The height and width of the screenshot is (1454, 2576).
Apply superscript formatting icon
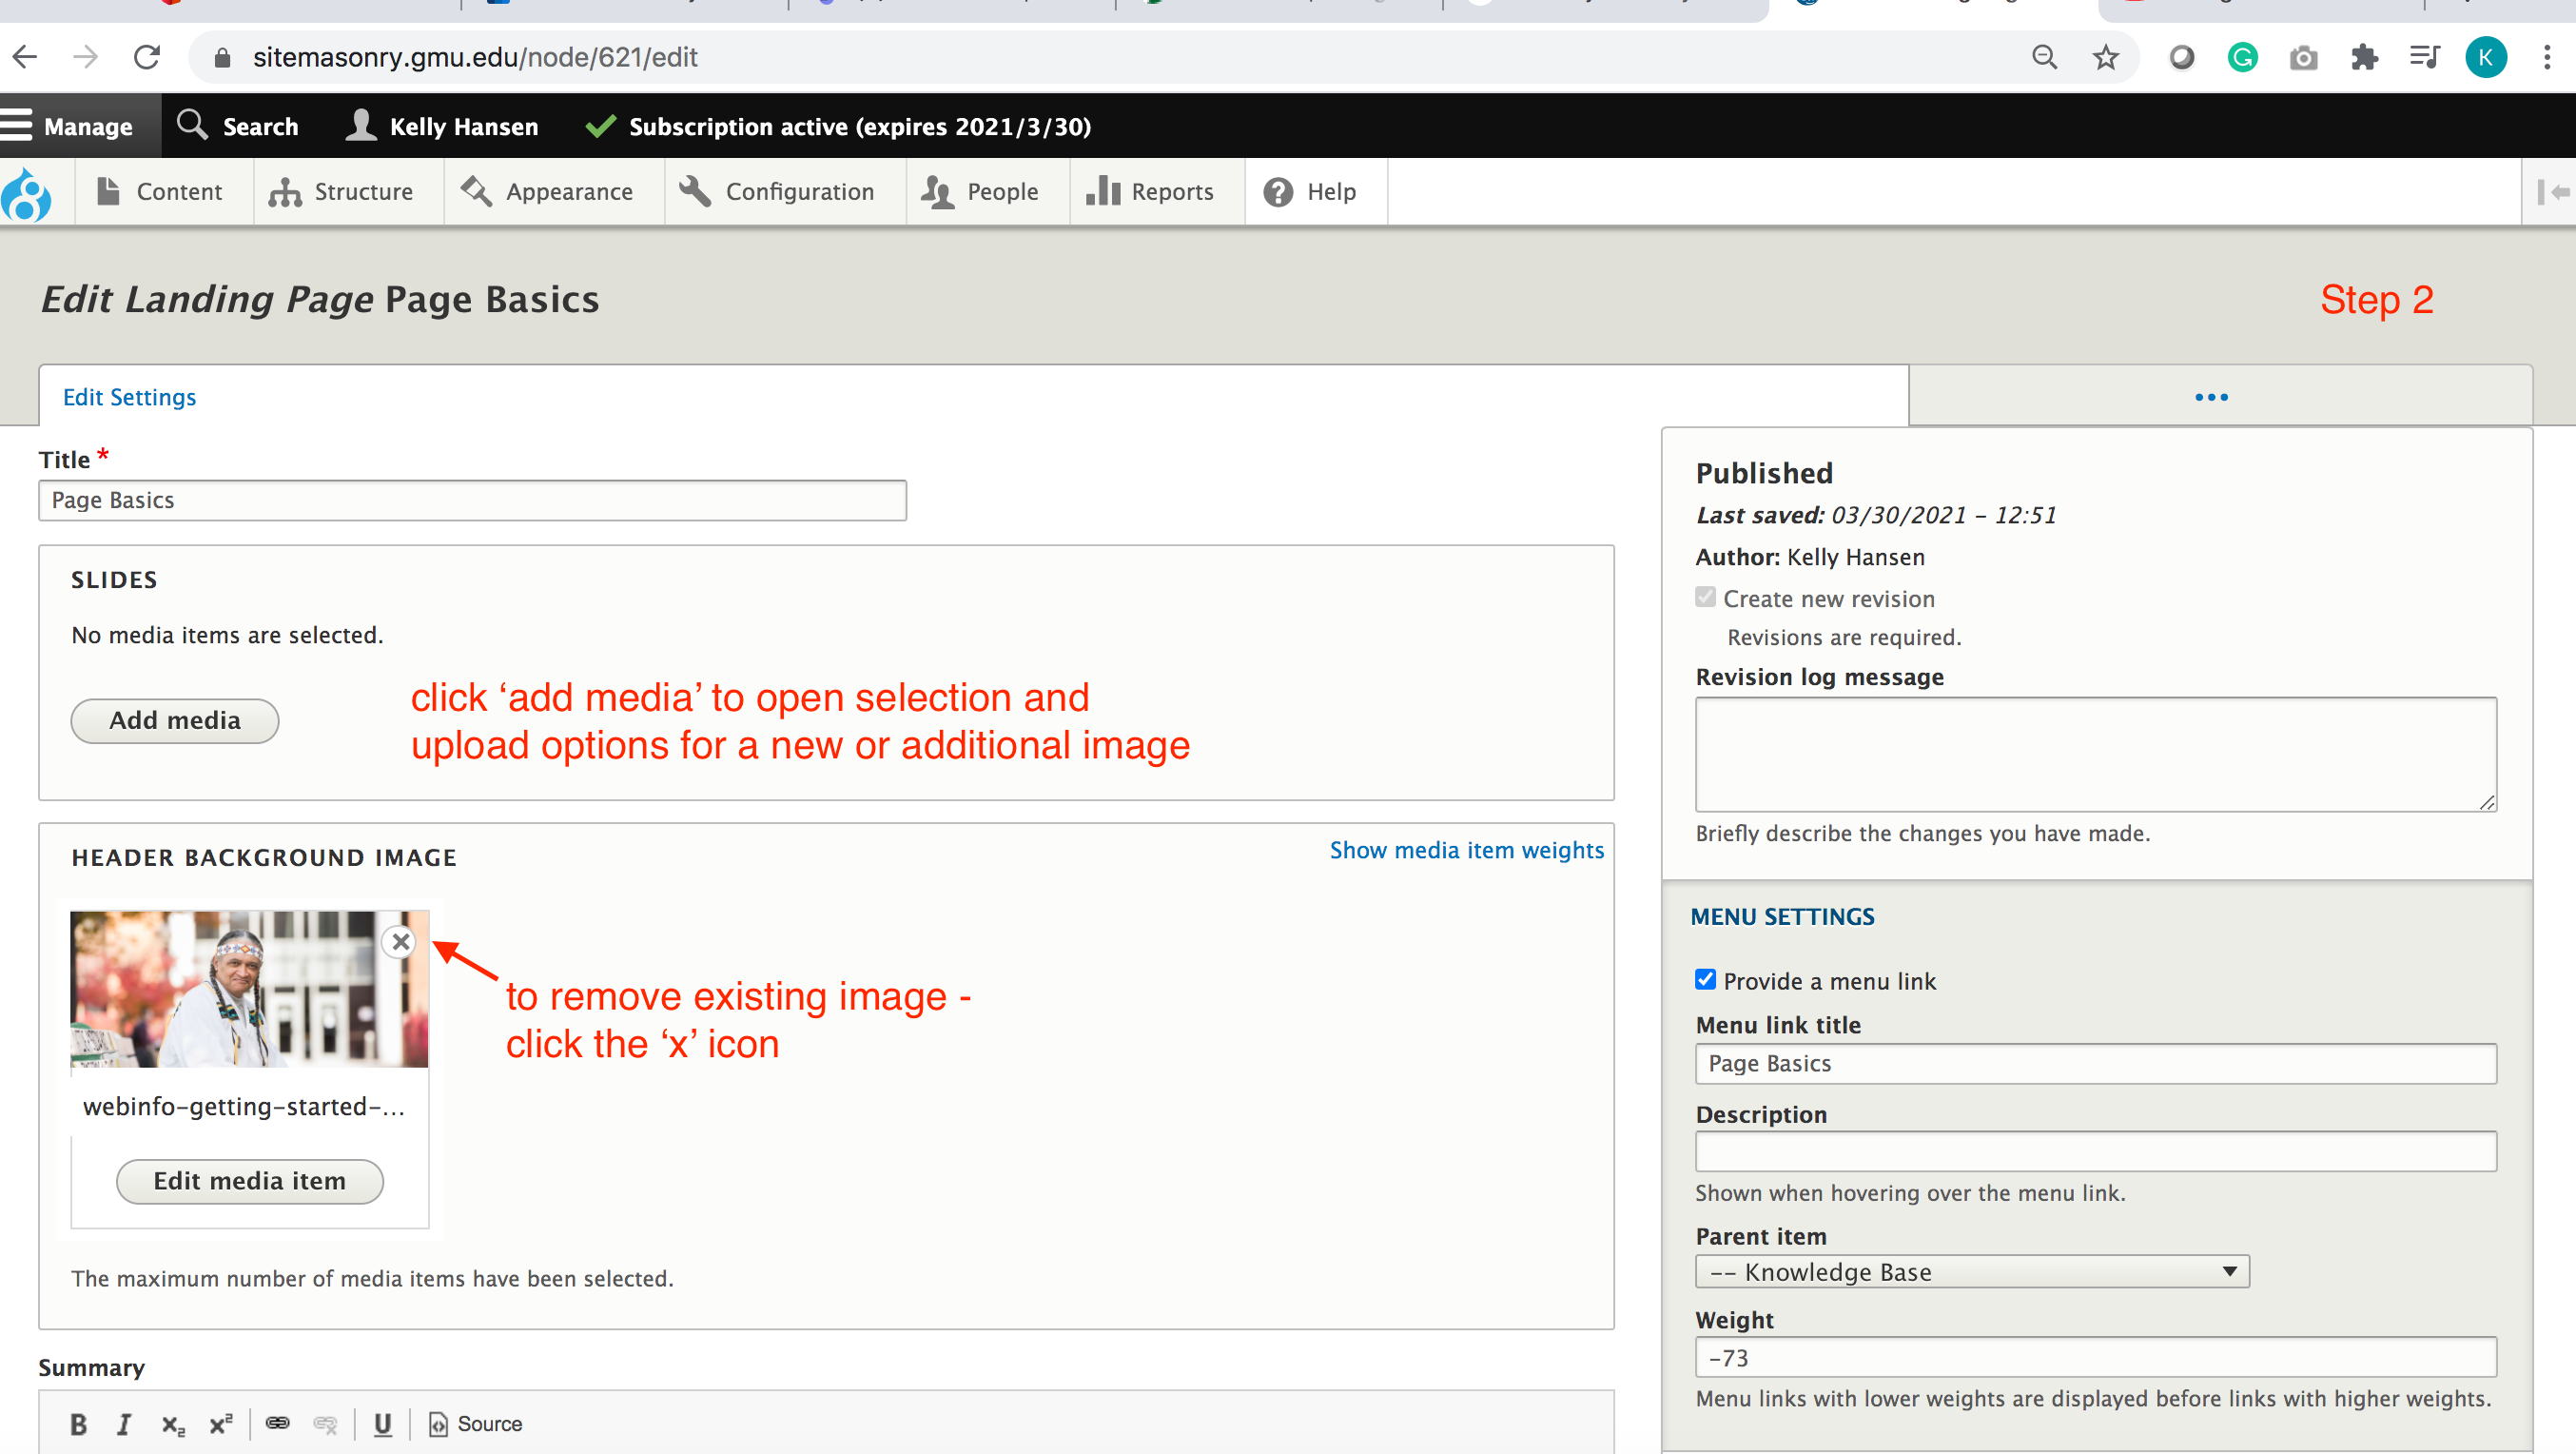pos(221,1424)
